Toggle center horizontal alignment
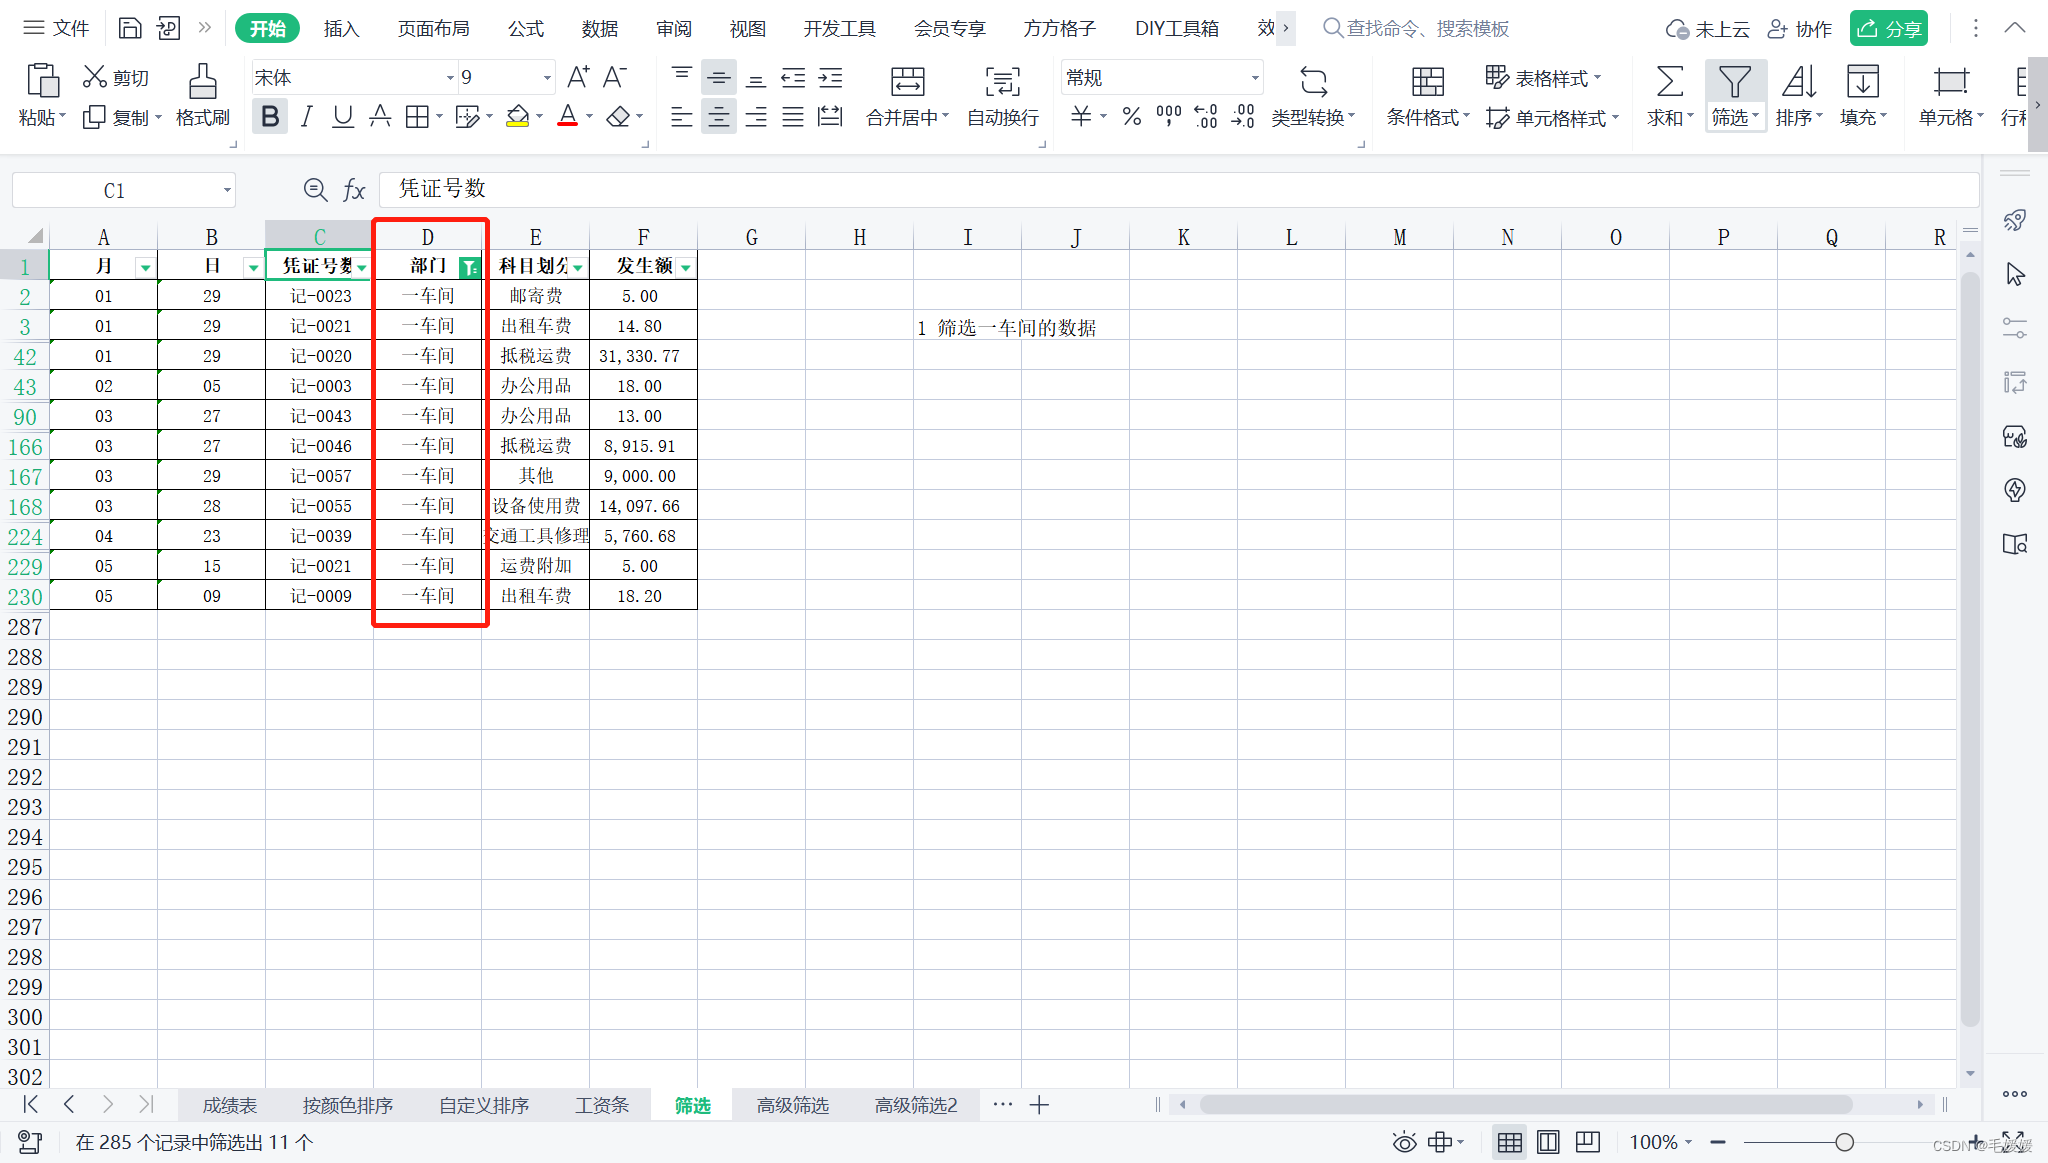 point(718,117)
